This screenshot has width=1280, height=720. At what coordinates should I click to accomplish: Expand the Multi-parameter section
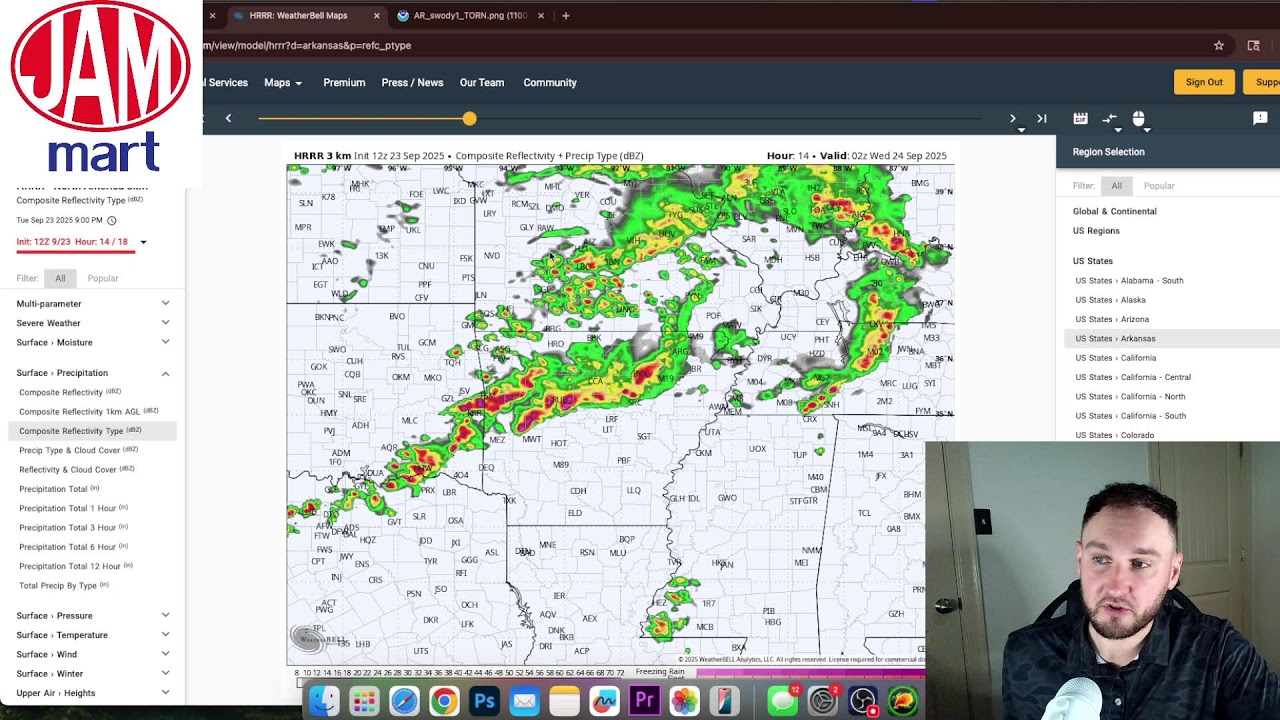tap(93, 304)
